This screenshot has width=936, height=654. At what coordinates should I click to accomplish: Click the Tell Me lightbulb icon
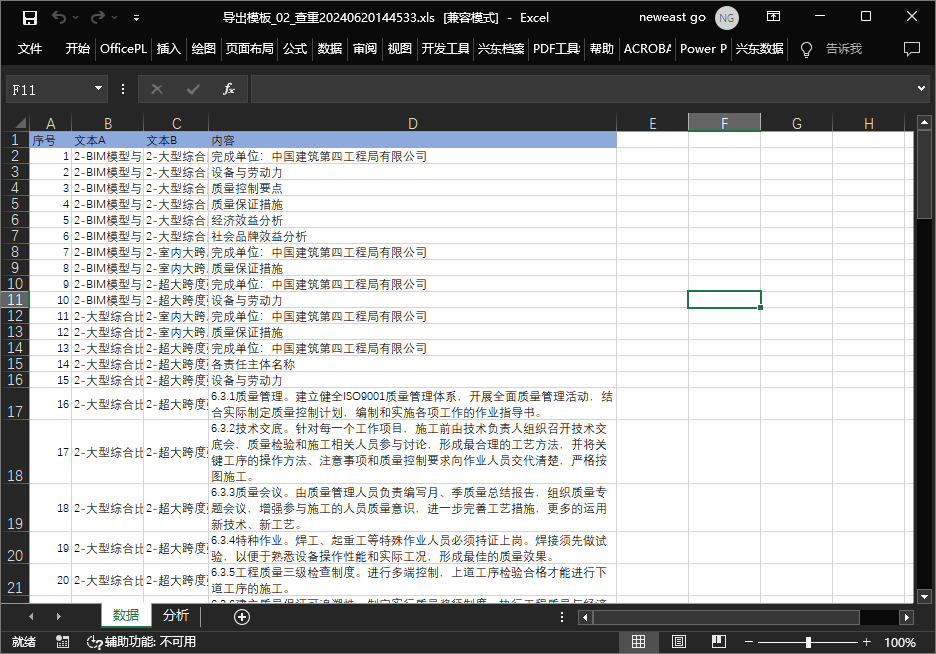click(806, 49)
